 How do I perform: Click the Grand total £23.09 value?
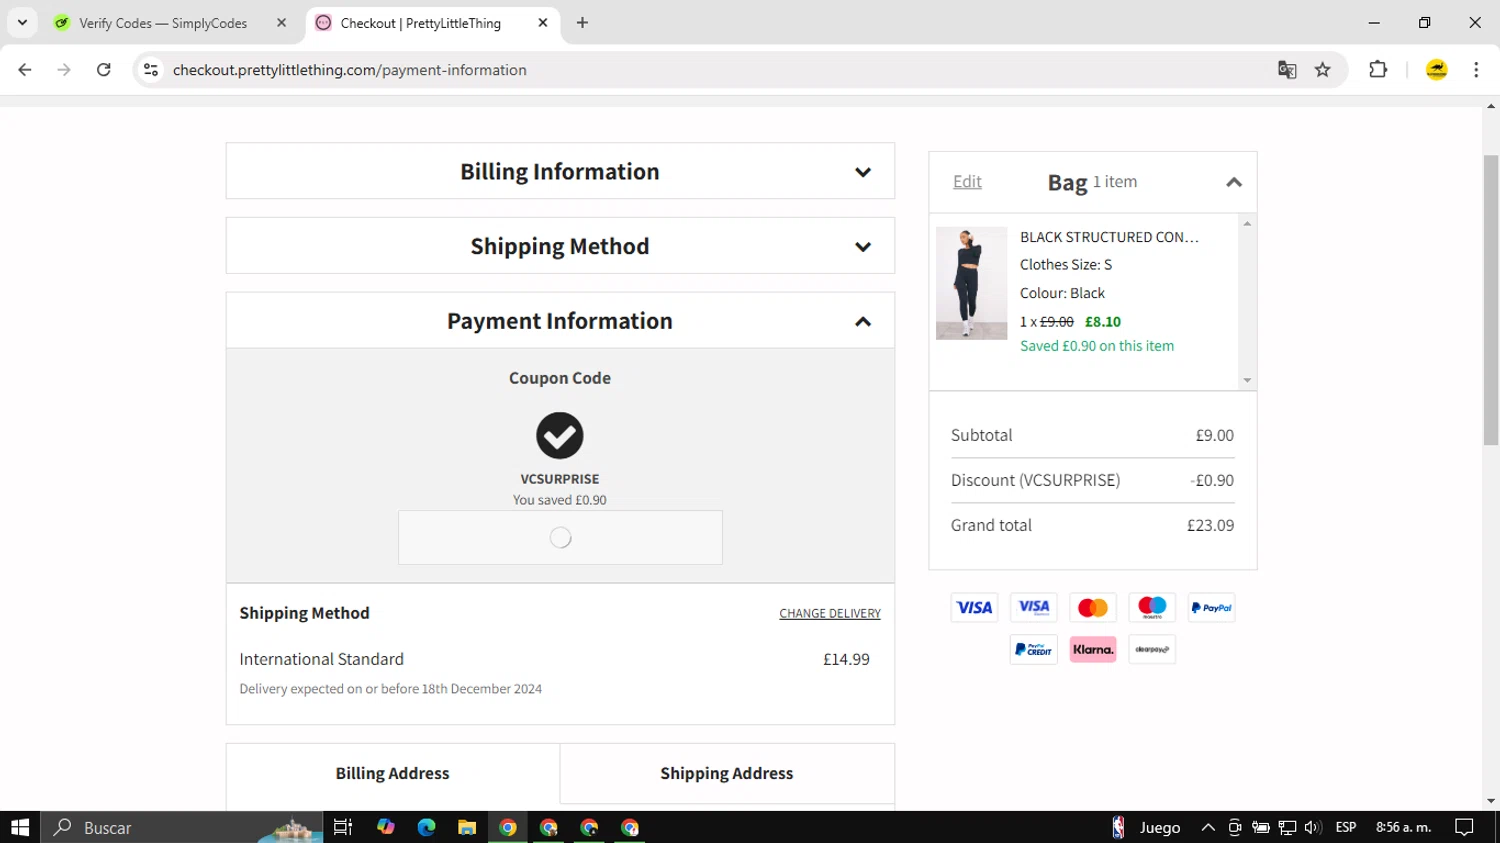tap(1210, 525)
